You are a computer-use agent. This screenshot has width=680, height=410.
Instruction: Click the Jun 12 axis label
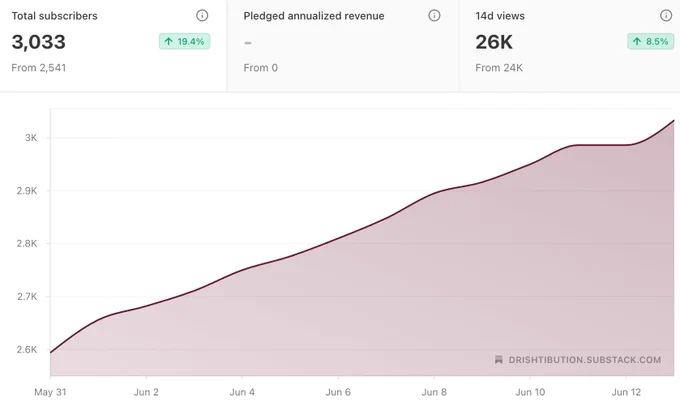(x=626, y=392)
